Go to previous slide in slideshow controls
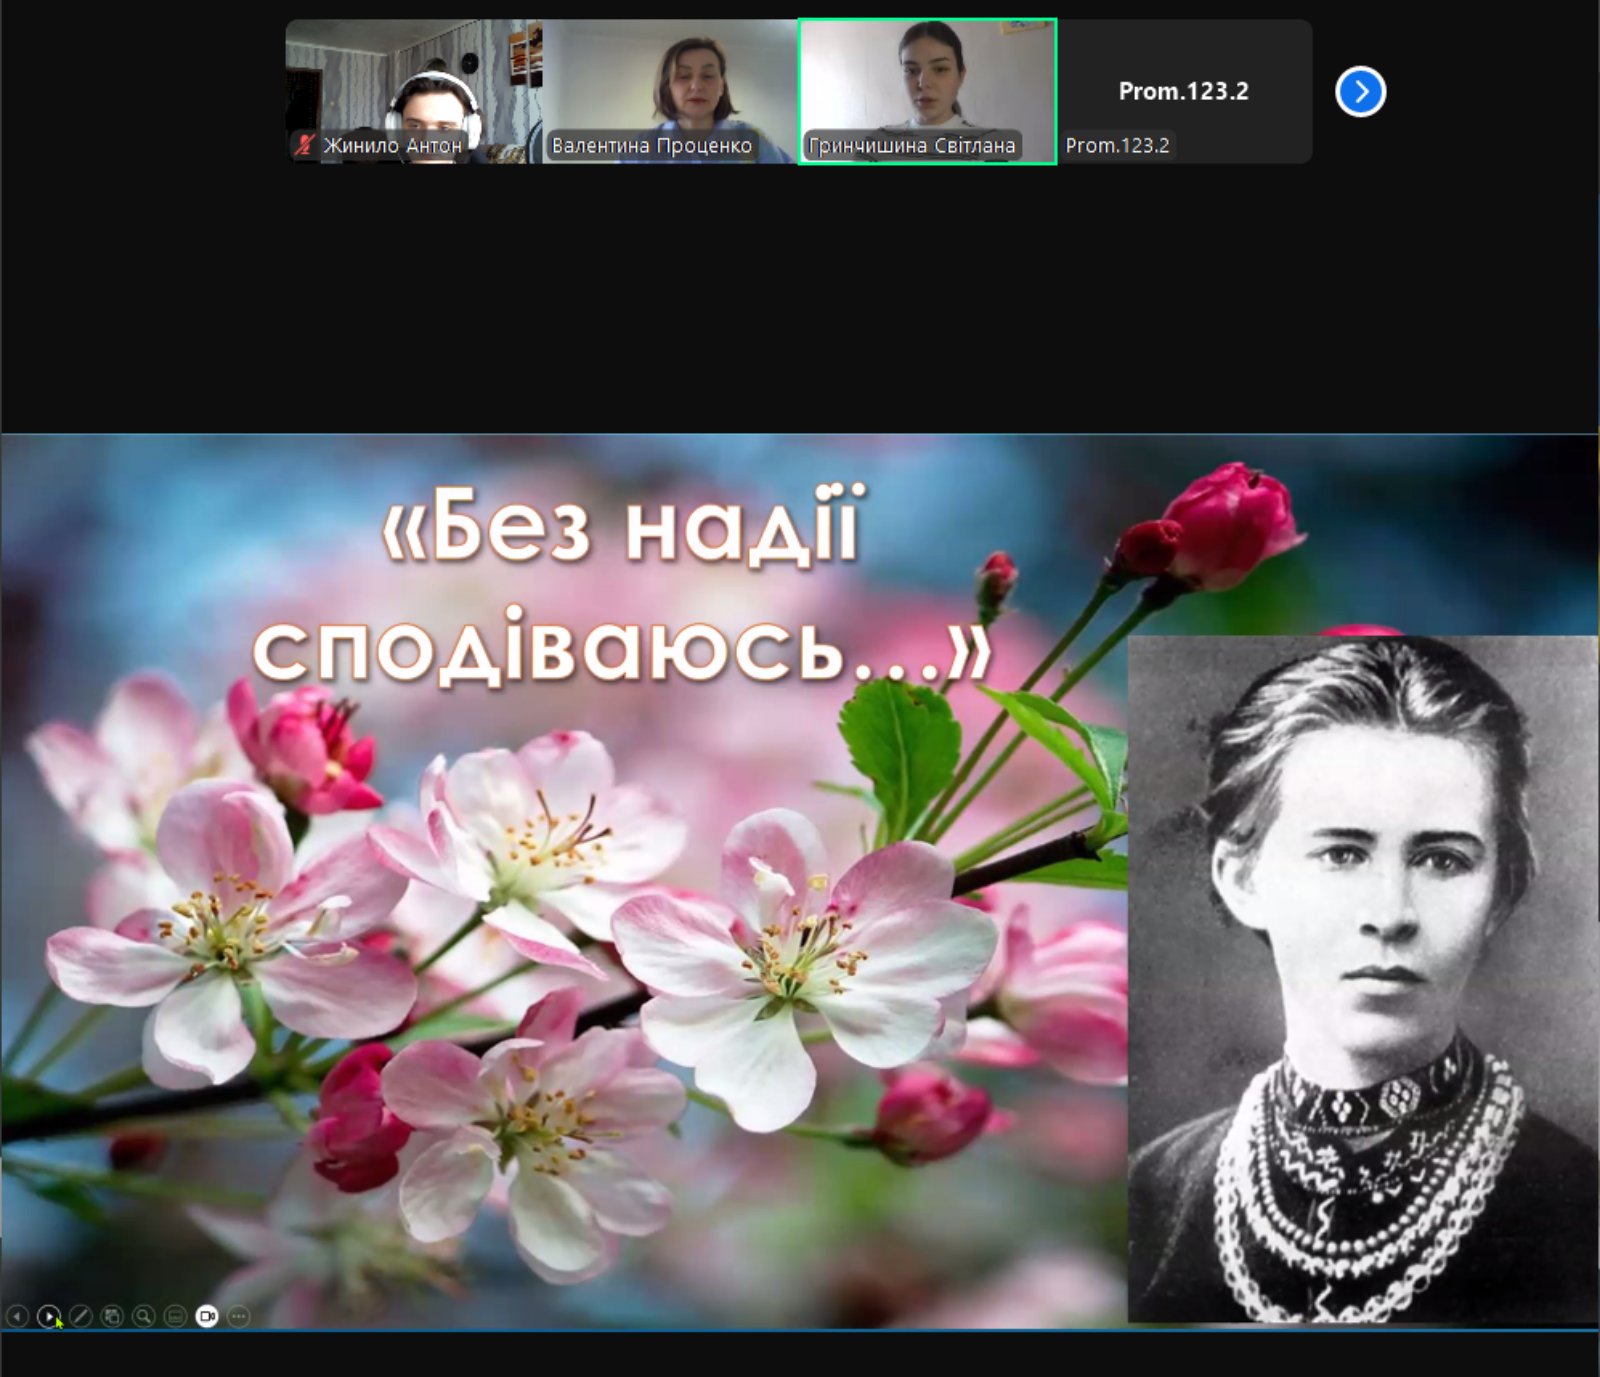 (17, 1317)
